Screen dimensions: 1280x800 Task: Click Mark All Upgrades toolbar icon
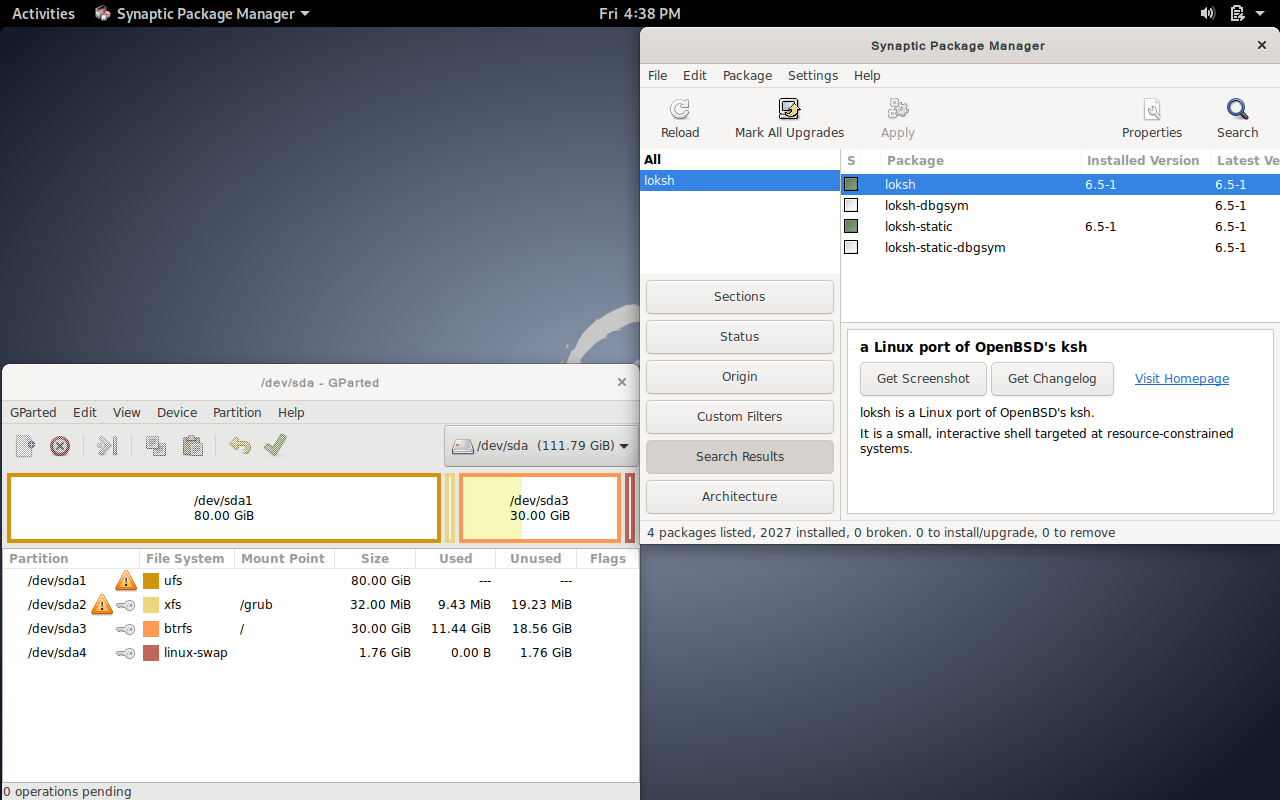pos(789,109)
